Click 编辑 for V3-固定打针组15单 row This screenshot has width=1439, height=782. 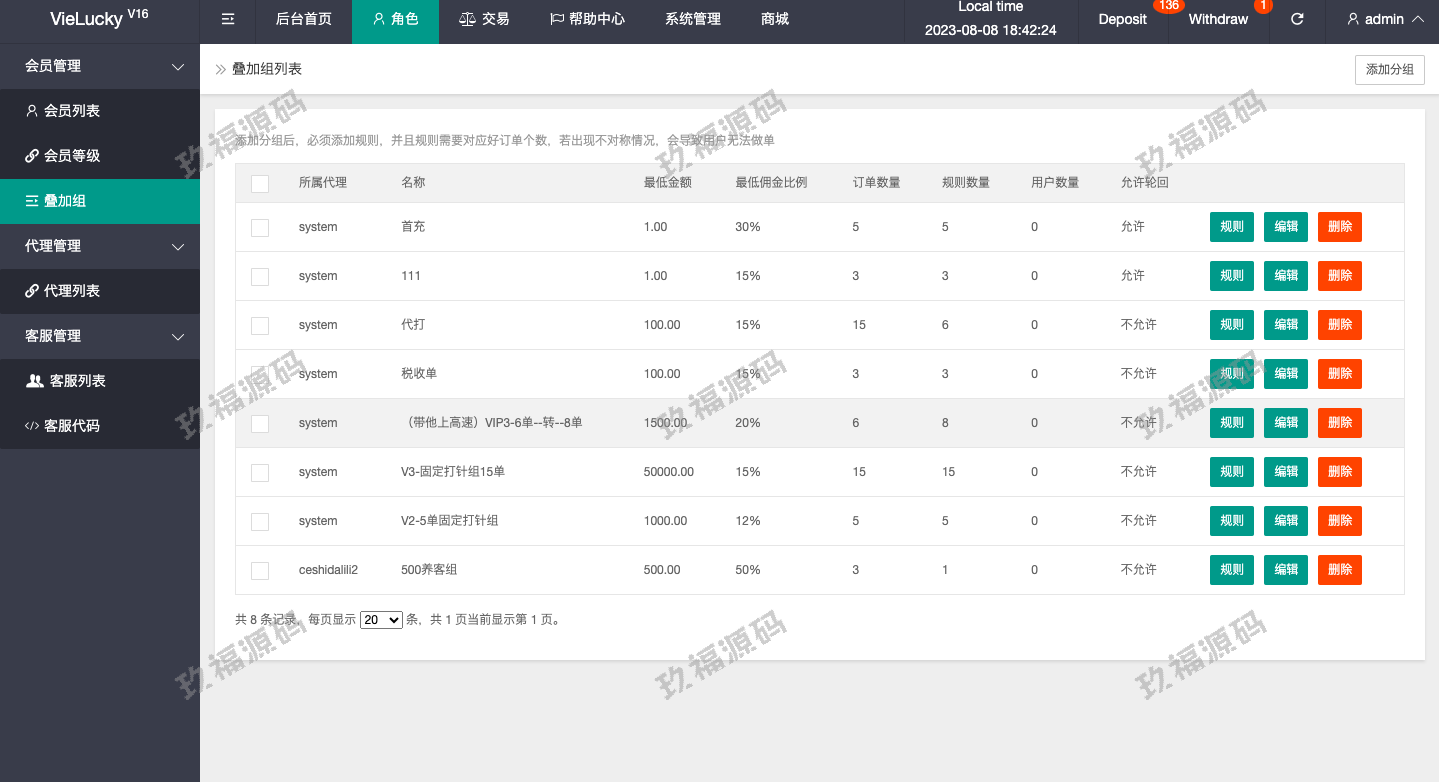(1285, 472)
